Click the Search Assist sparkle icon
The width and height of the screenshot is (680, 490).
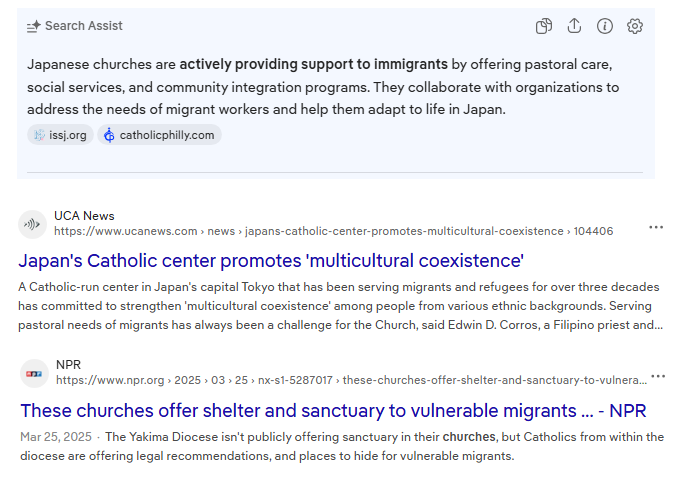point(34,26)
